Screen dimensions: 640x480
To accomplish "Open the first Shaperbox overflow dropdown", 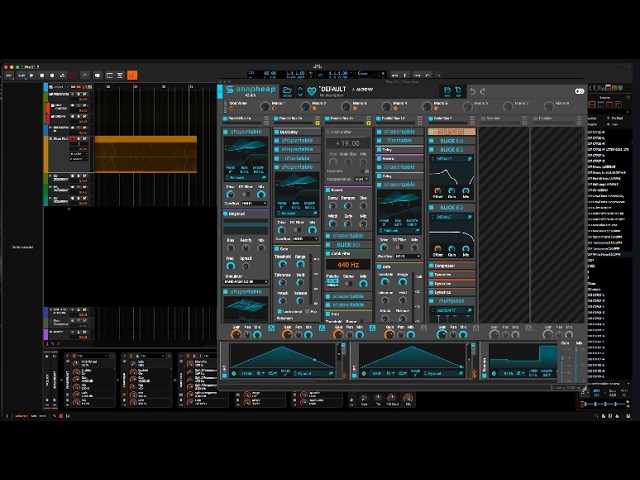I will 254,203.
